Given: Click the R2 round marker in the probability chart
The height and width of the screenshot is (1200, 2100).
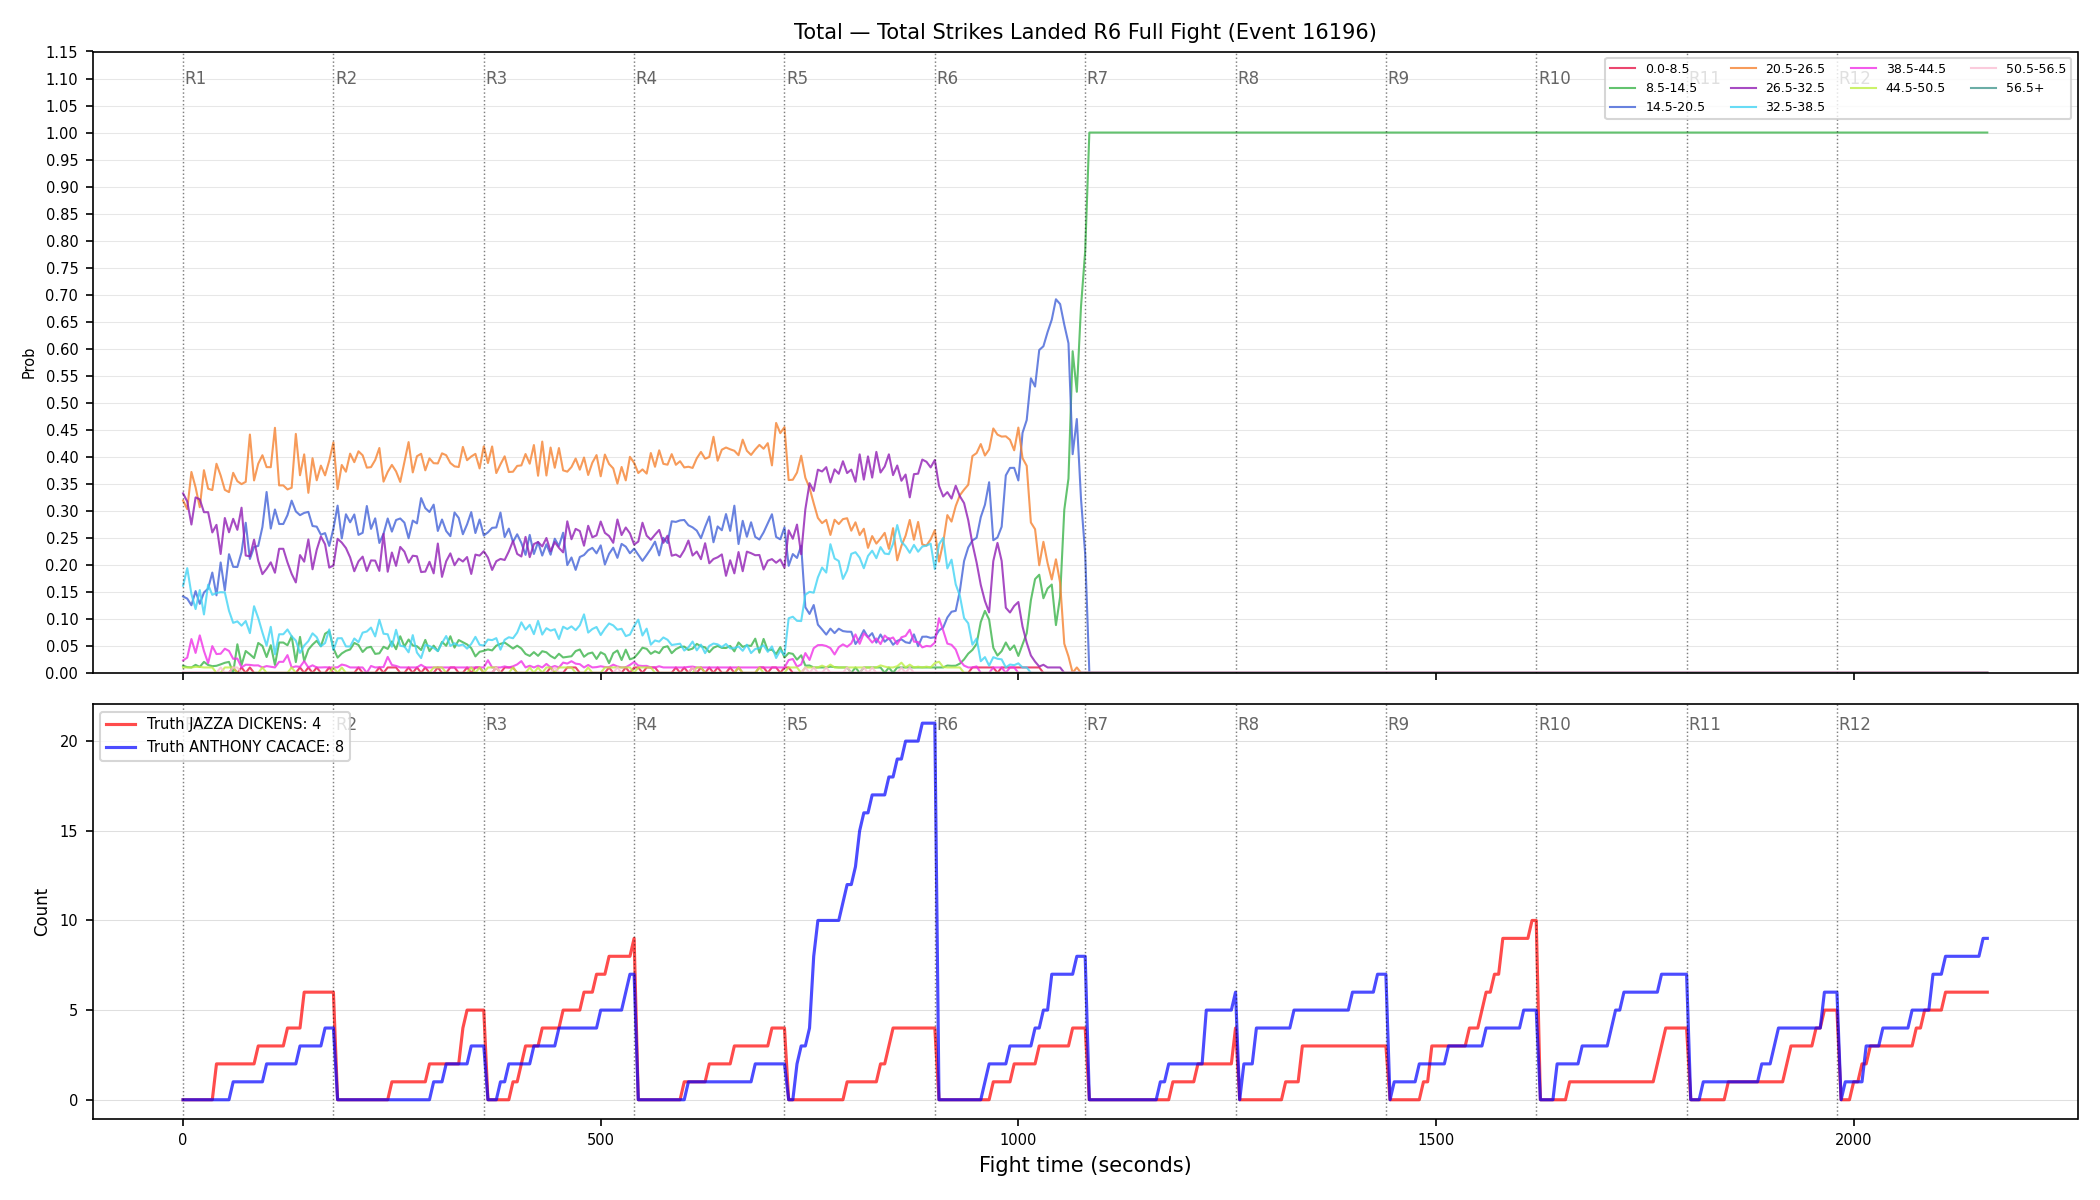Looking at the screenshot, I should [x=346, y=78].
